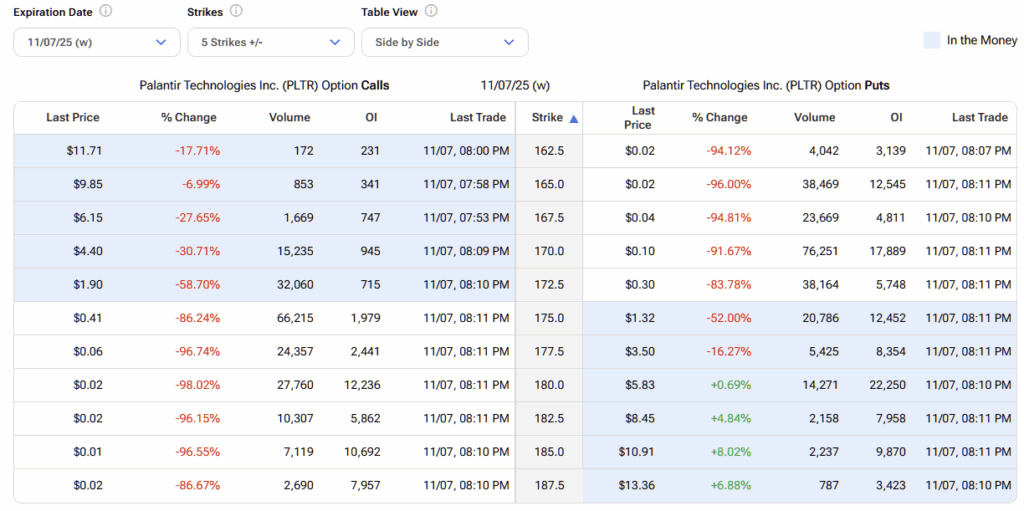Image resolution: width=1024 pixels, height=511 pixels.
Task: Click info icon next to Table View
Action: [x=431, y=12]
